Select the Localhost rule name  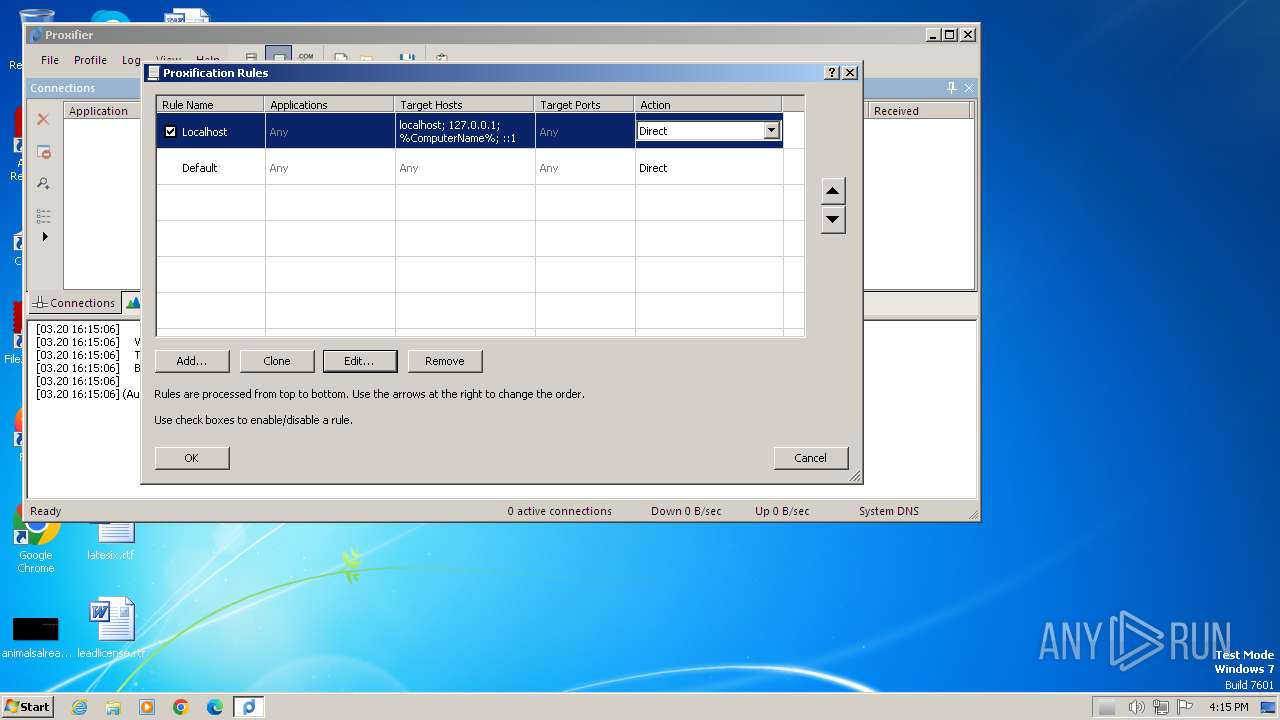tap(204, 132)
